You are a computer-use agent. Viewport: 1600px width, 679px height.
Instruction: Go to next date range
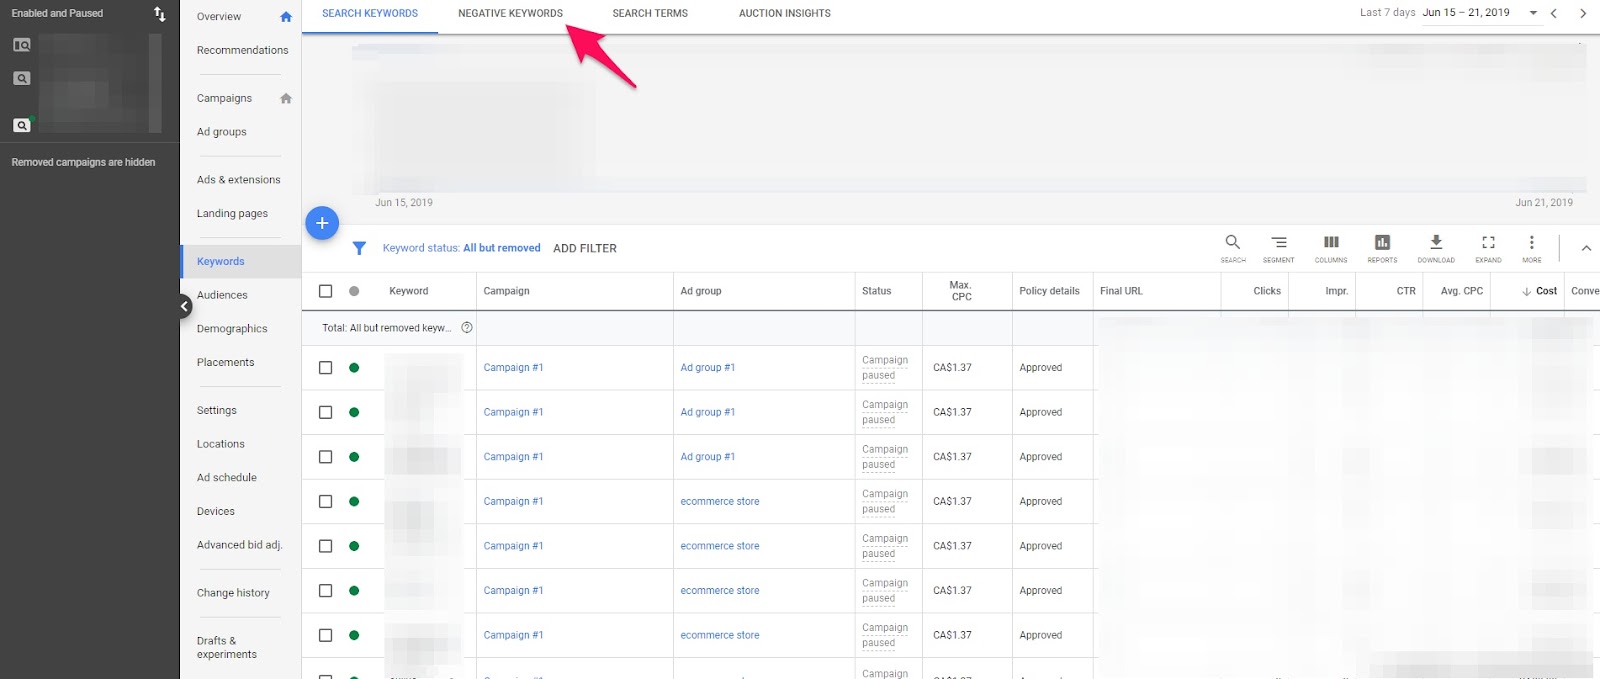1583,13
